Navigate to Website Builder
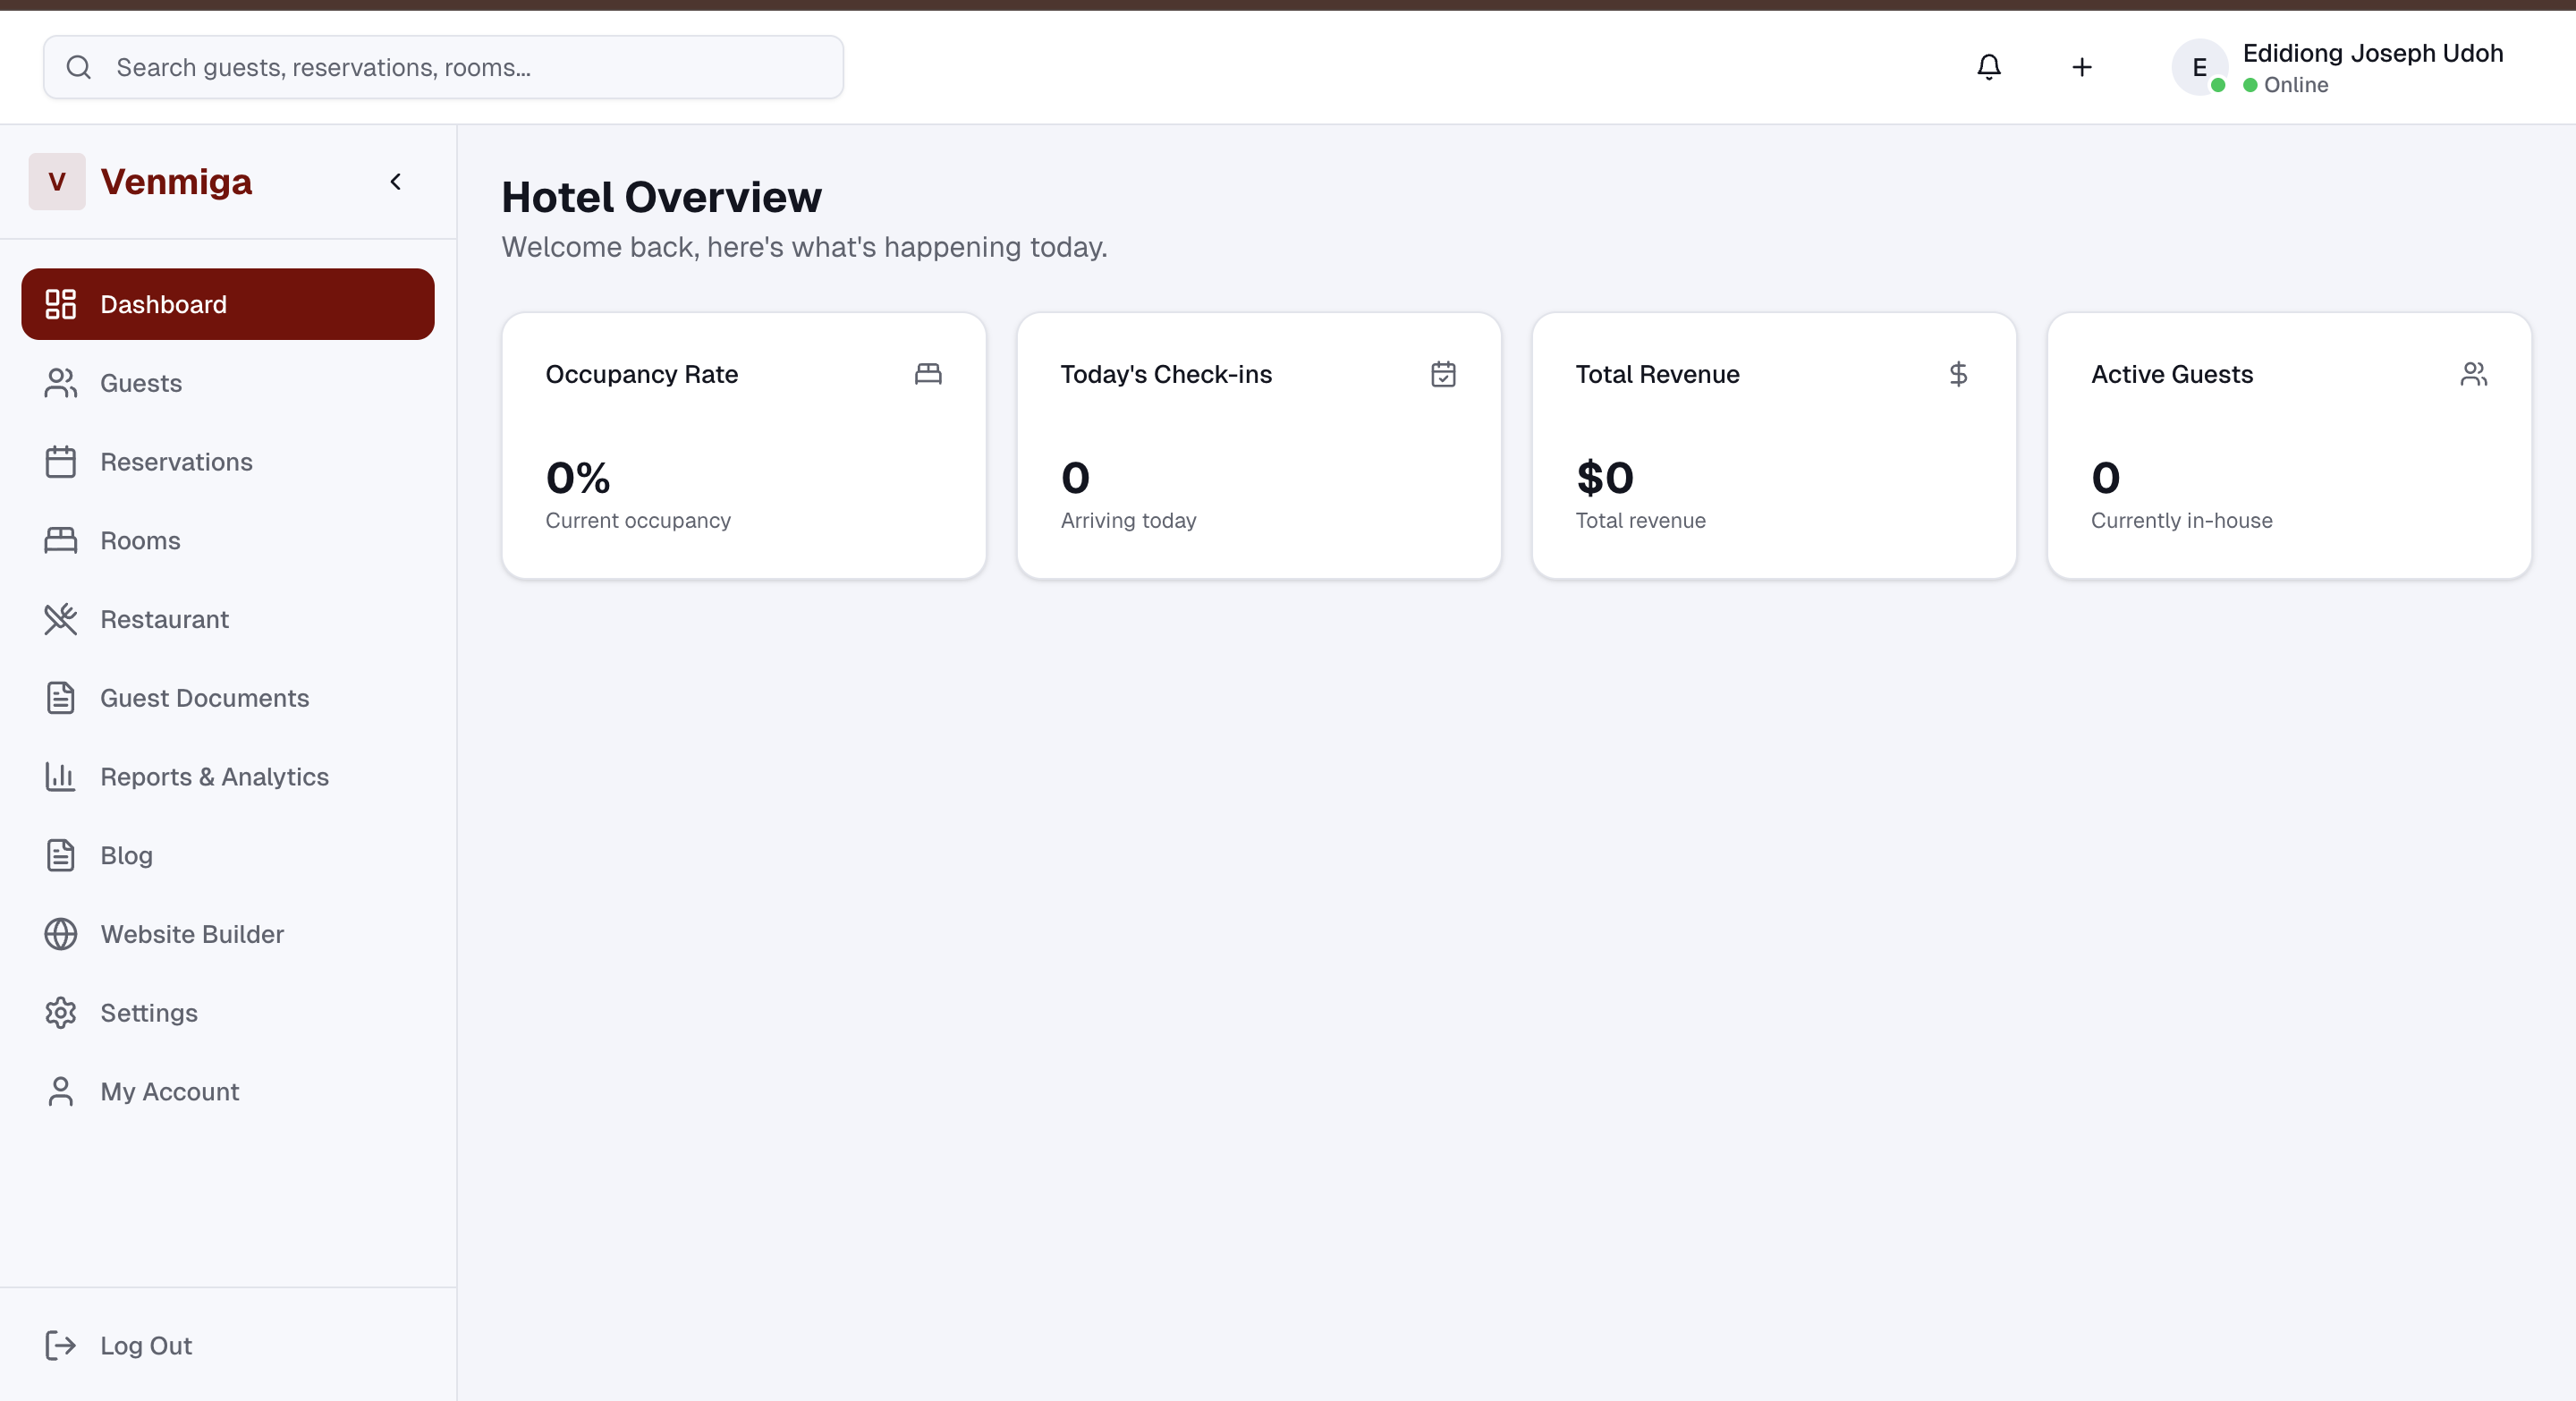2576x1401 pixels. click(192, 934)
